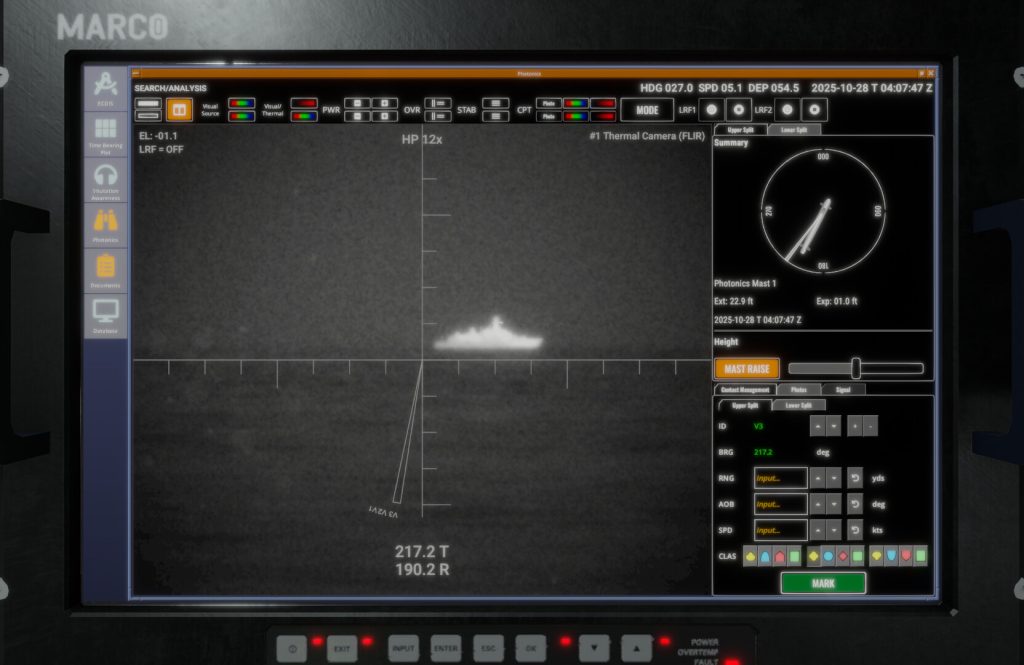
Task: Toggle the first LRF1 laser rangefinder button
Action: 711,109
